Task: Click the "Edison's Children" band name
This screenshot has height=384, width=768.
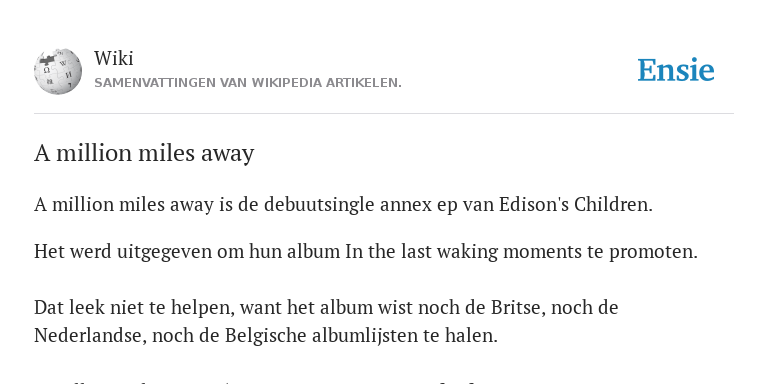Action: pyautogui.click(x=576, y=204)
